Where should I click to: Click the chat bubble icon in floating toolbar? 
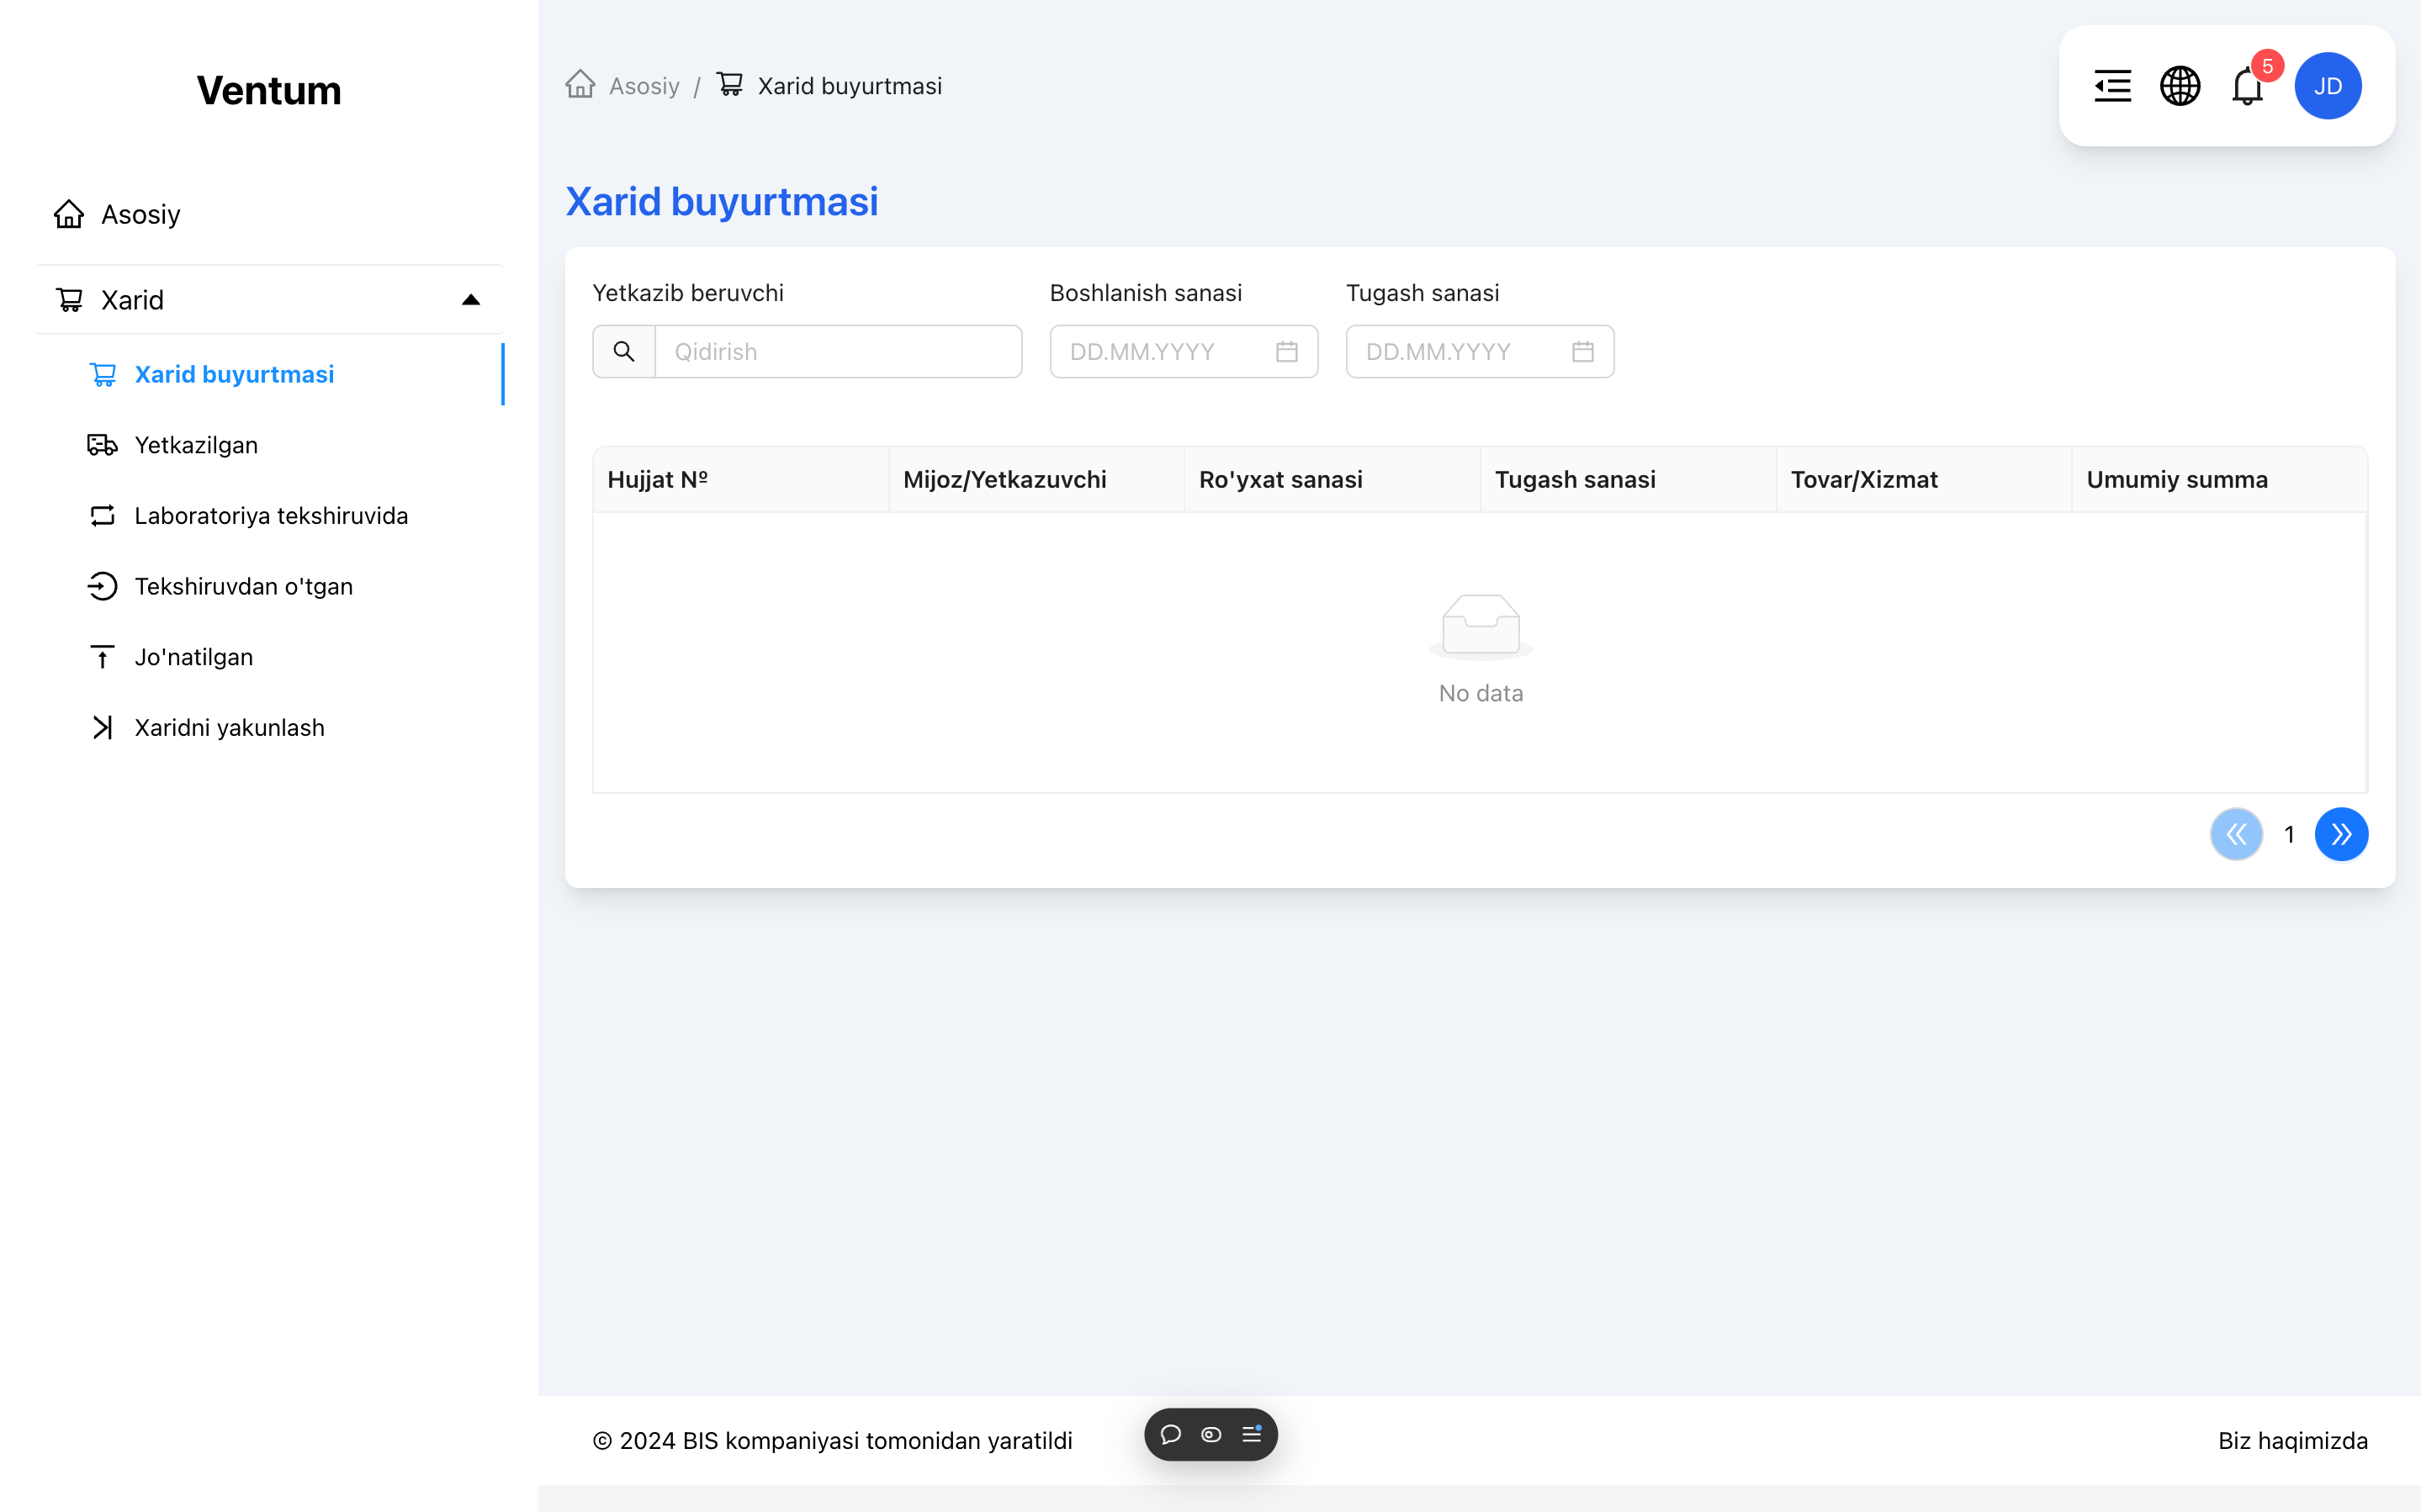[1170, 1434]
